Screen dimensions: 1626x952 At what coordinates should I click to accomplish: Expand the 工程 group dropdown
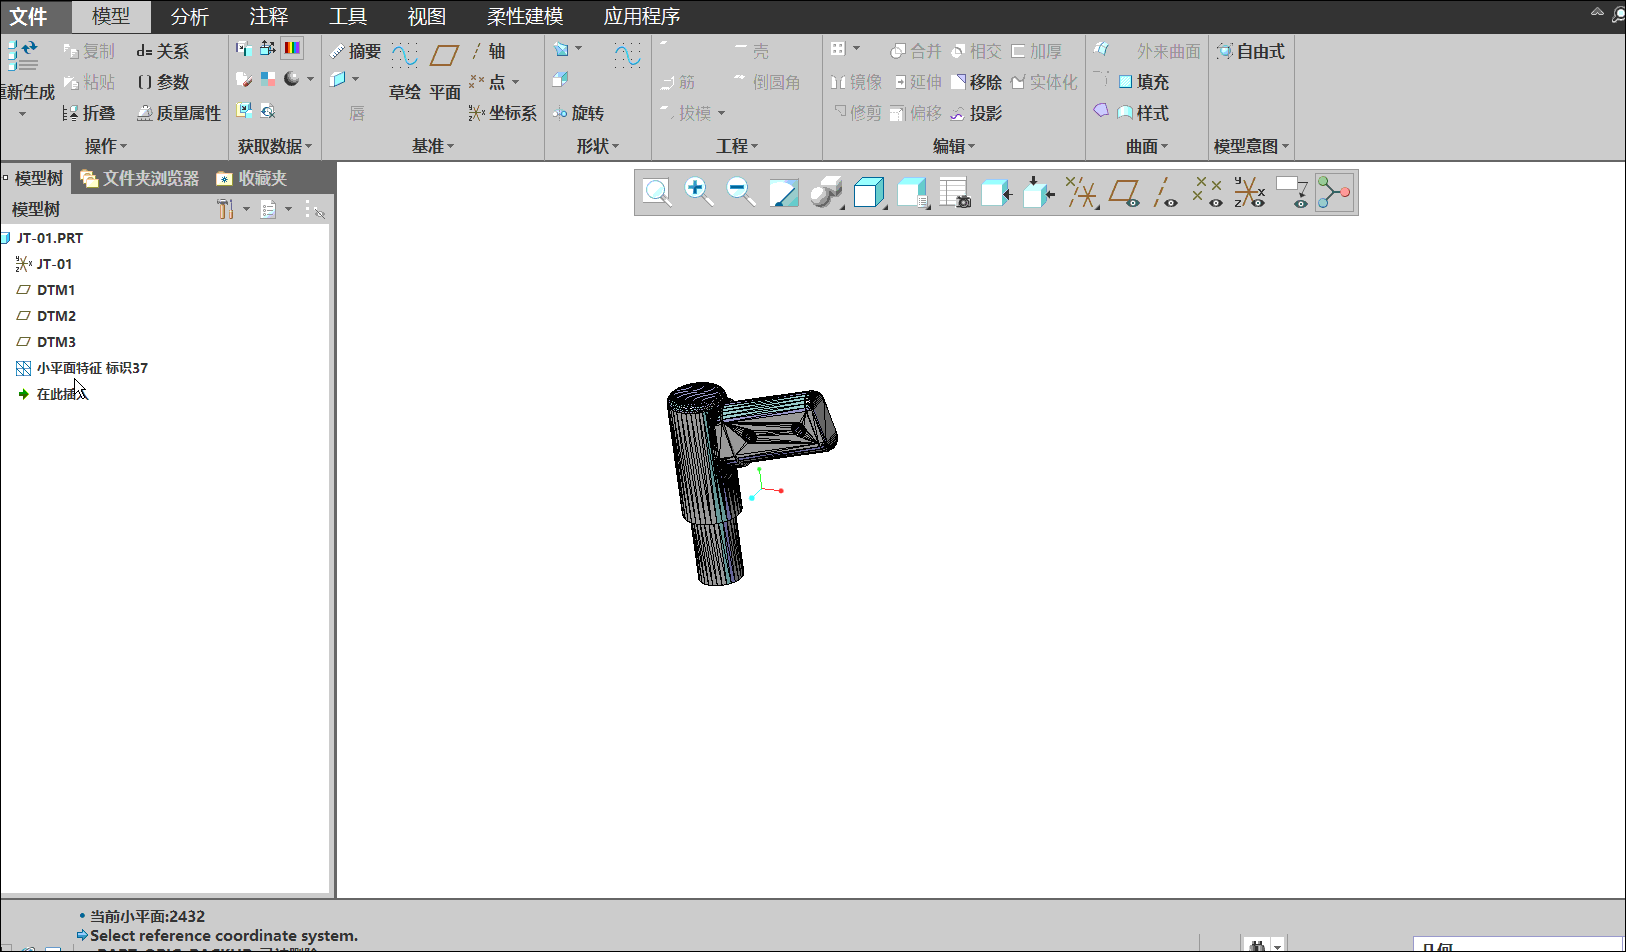tap(737, 146)
